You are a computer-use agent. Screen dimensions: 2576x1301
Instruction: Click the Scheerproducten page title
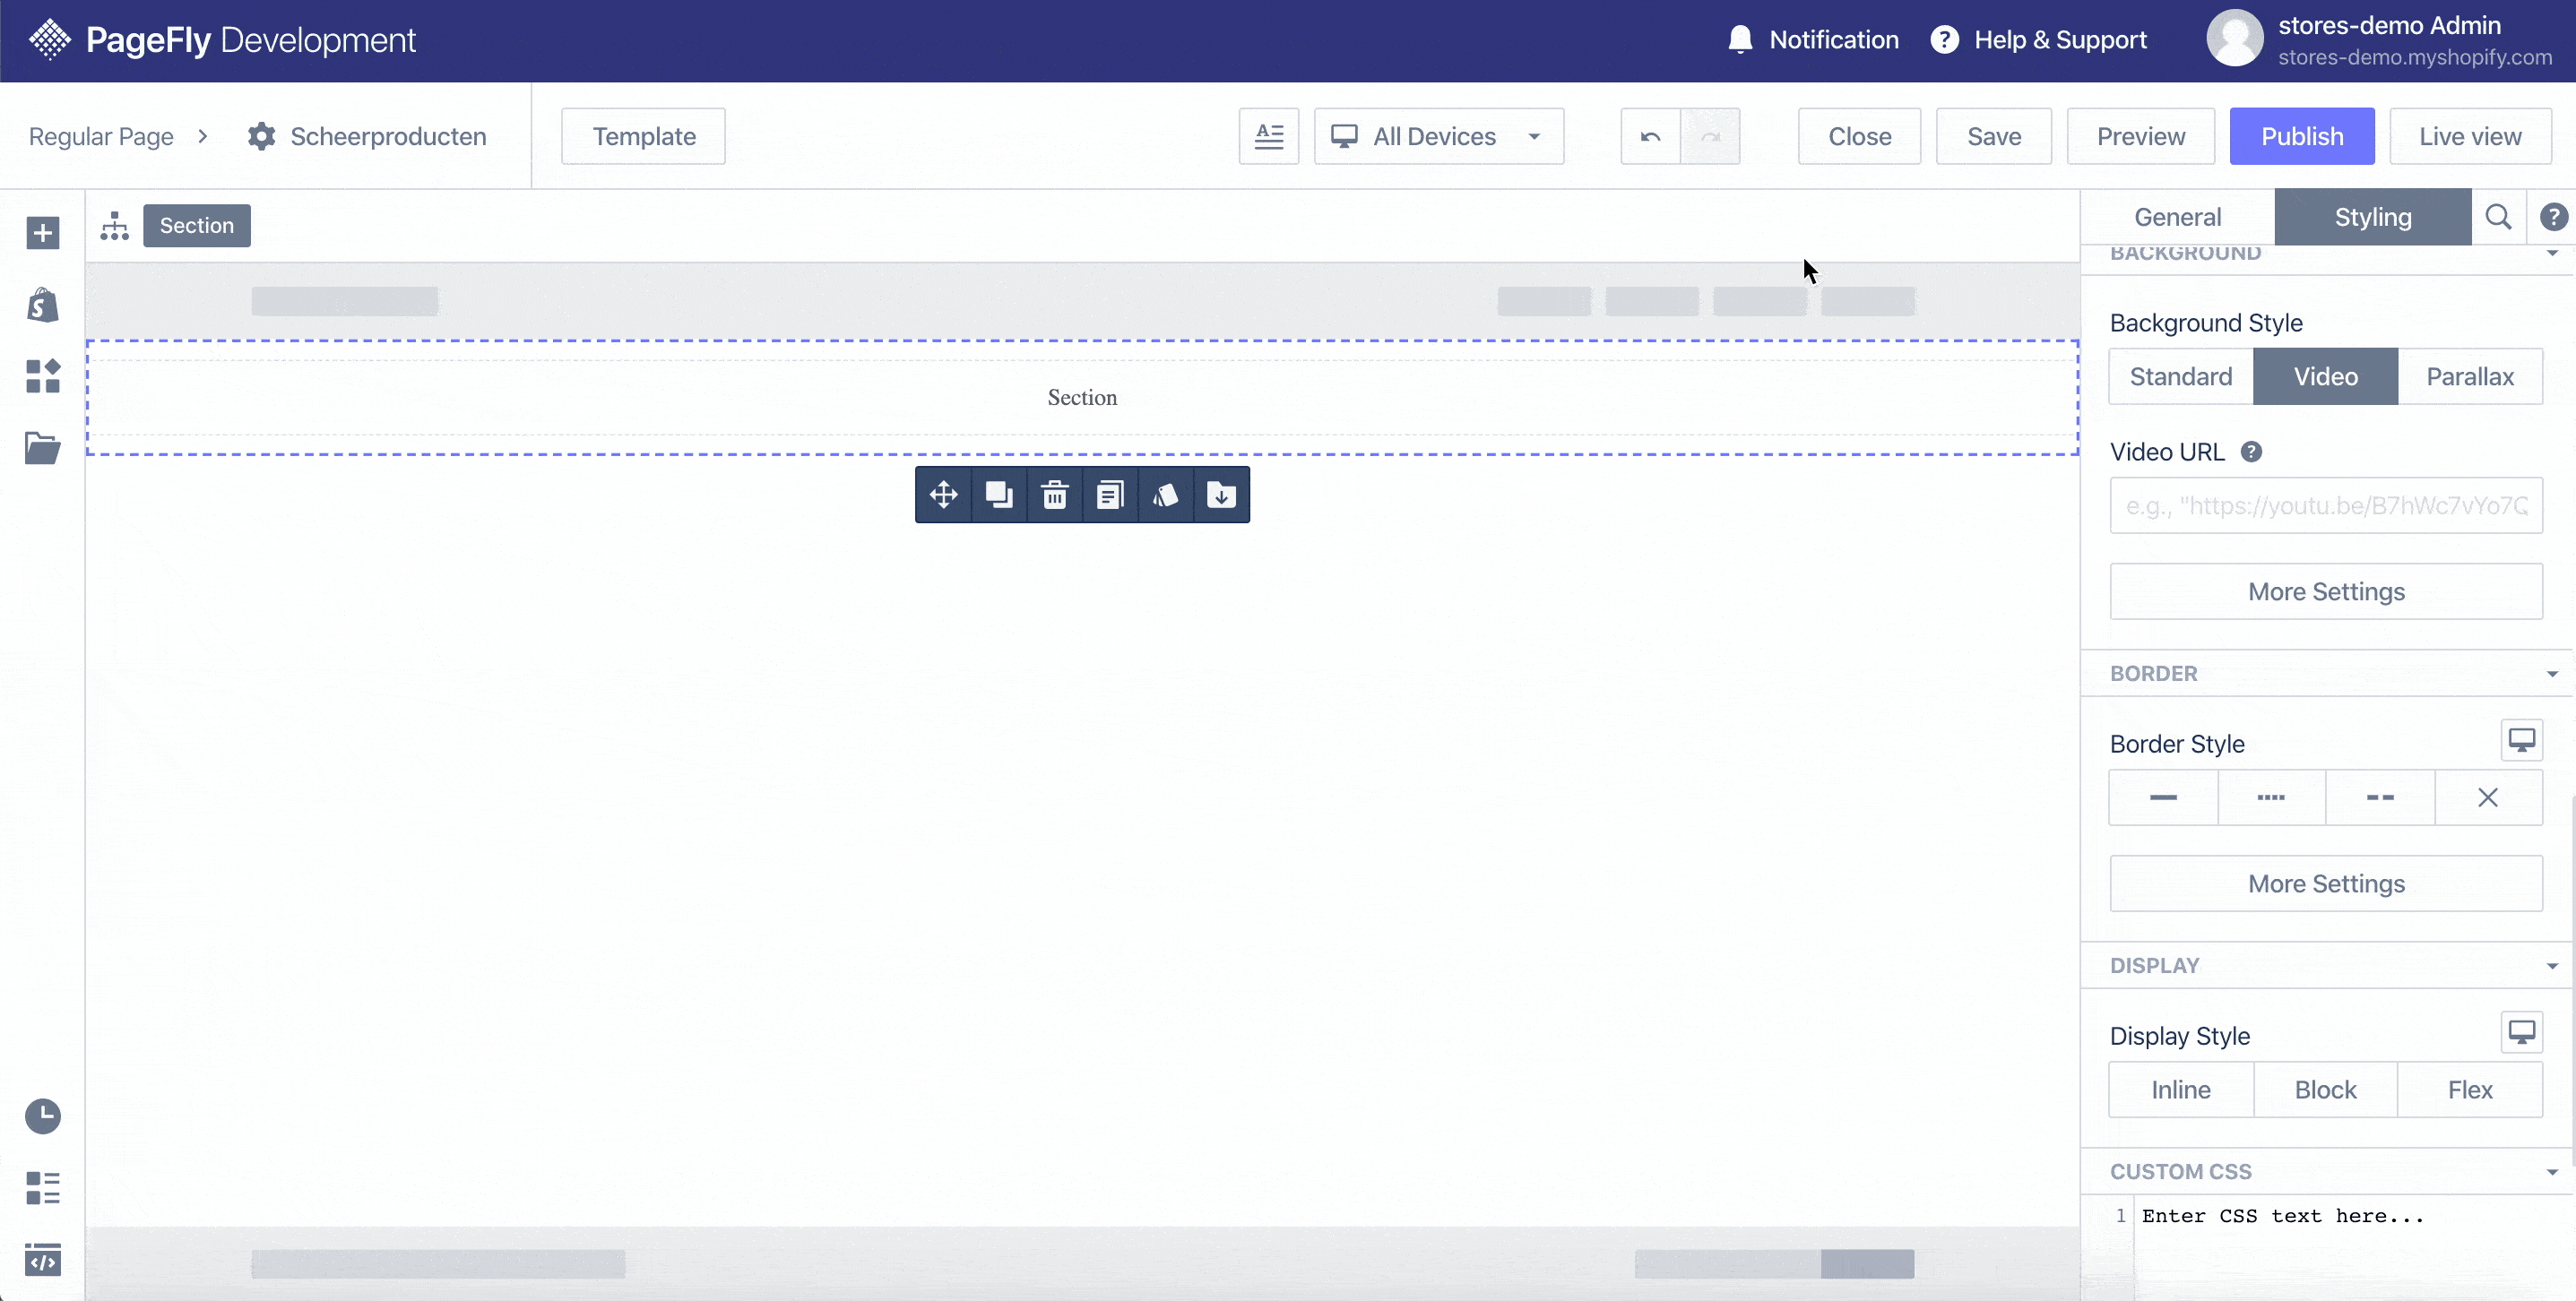388,136
